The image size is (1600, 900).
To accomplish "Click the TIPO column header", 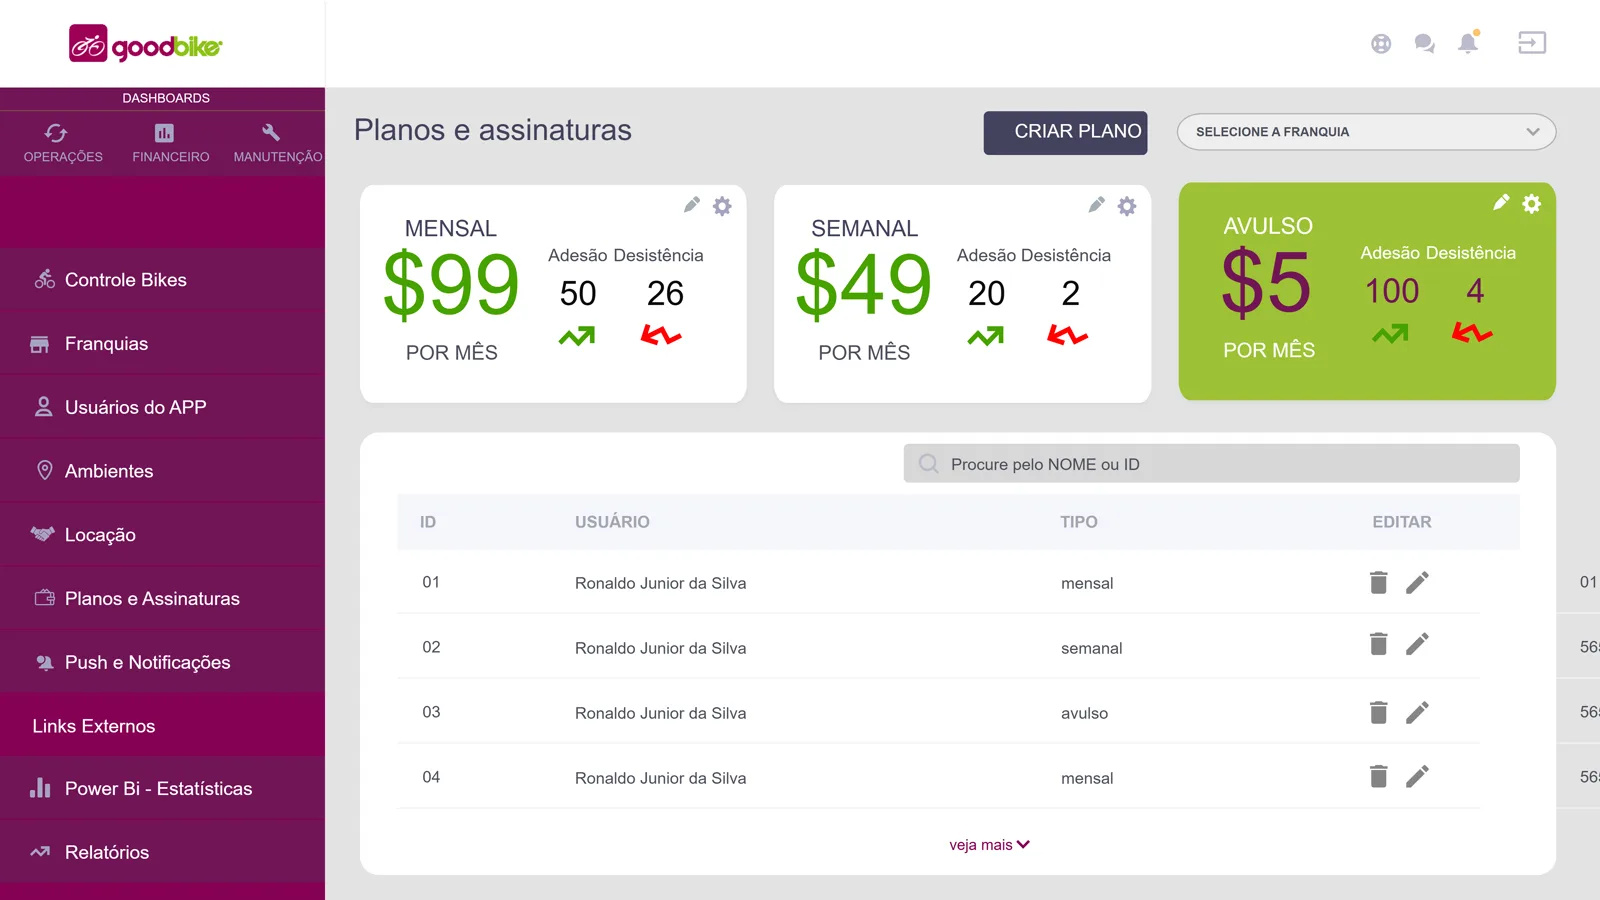I will (x=1079, y=522).
